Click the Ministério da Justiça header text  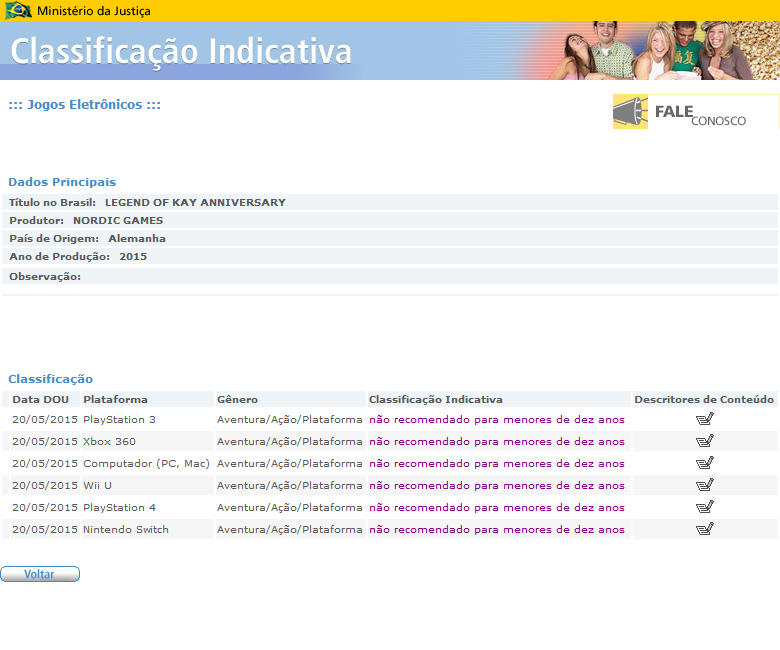pos(95,10)
